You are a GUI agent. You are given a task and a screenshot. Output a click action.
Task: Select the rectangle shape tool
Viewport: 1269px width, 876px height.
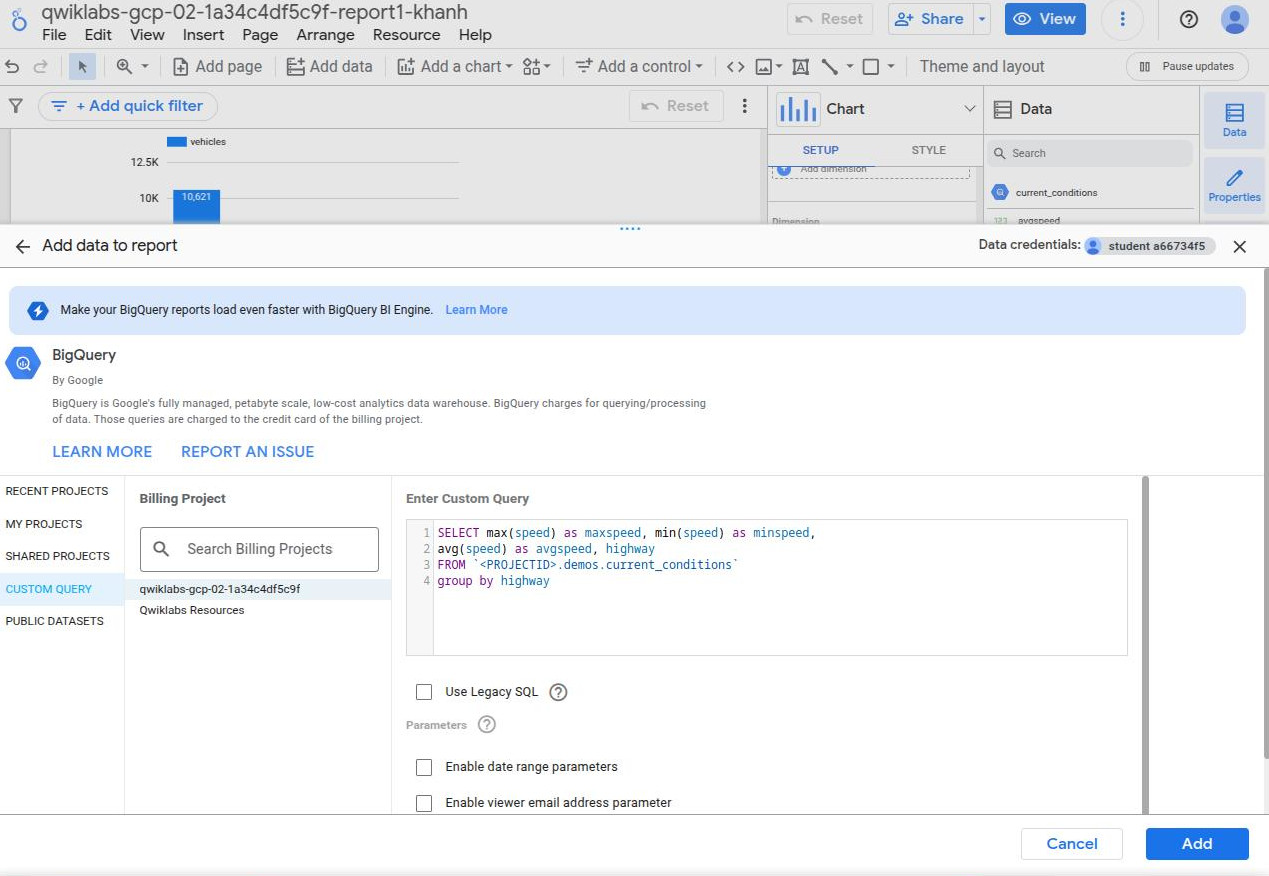point(870,67)
